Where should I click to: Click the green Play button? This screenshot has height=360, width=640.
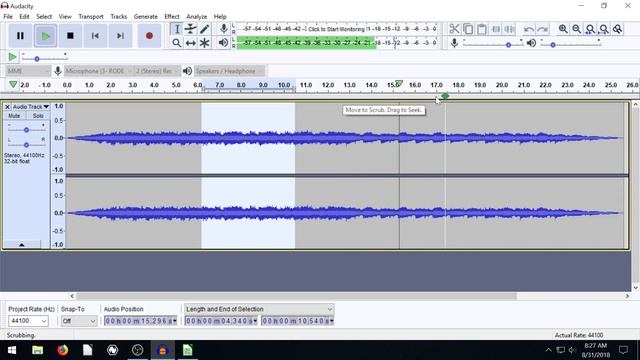coord(45,36)
